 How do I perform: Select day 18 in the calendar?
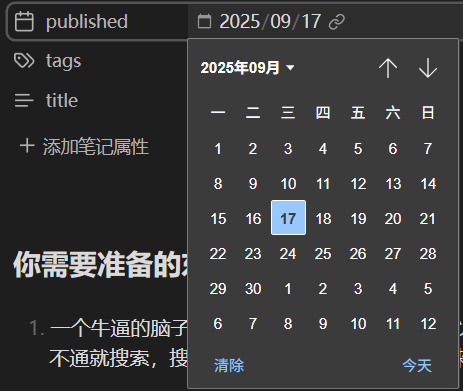pyautogui.click(x=323, y=219)
